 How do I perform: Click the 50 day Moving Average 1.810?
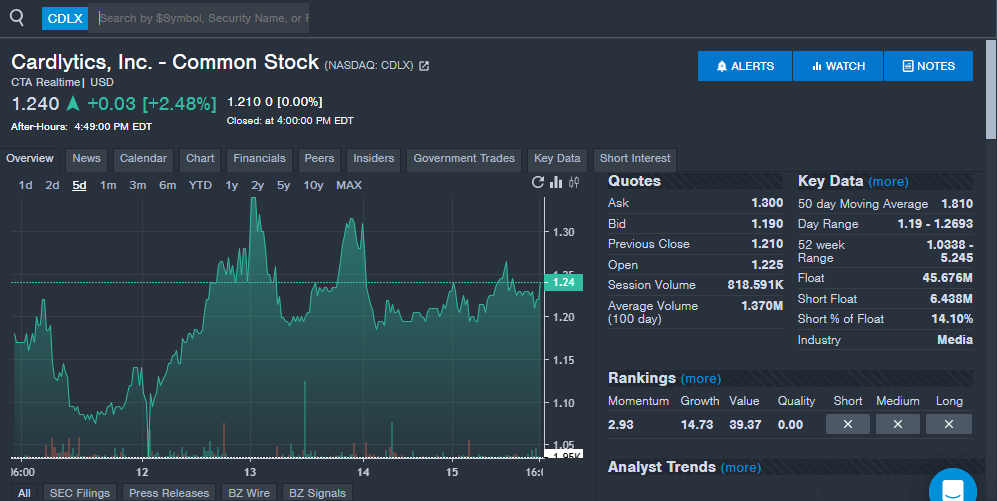pyautogui.click(x=957, y=204)
